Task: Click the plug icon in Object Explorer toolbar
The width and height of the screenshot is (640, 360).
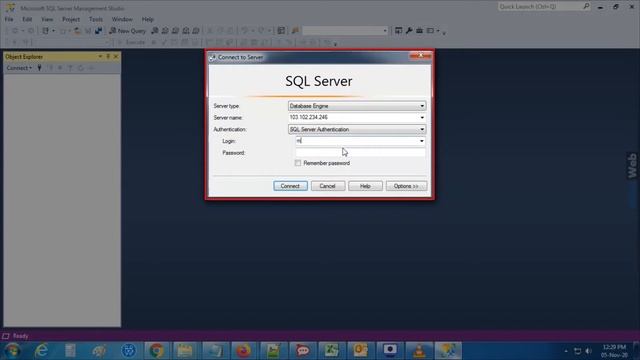Action: click(x=40, y=68)
